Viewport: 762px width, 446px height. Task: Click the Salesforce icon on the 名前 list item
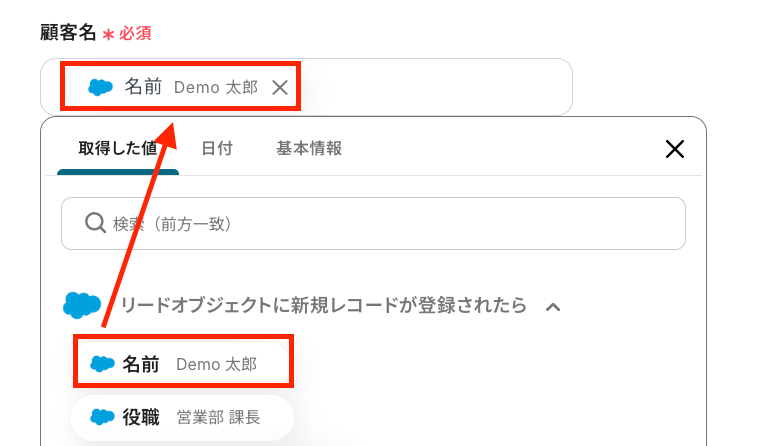tap(102, 364)
